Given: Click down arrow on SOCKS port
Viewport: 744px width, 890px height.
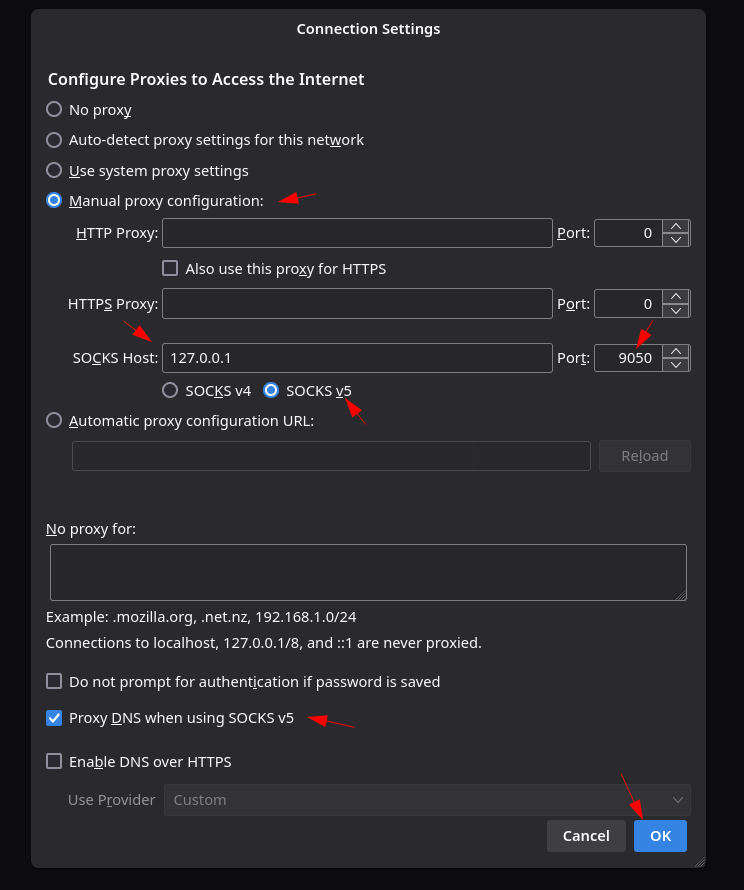Looking at the screenshot, I should 677,364.
